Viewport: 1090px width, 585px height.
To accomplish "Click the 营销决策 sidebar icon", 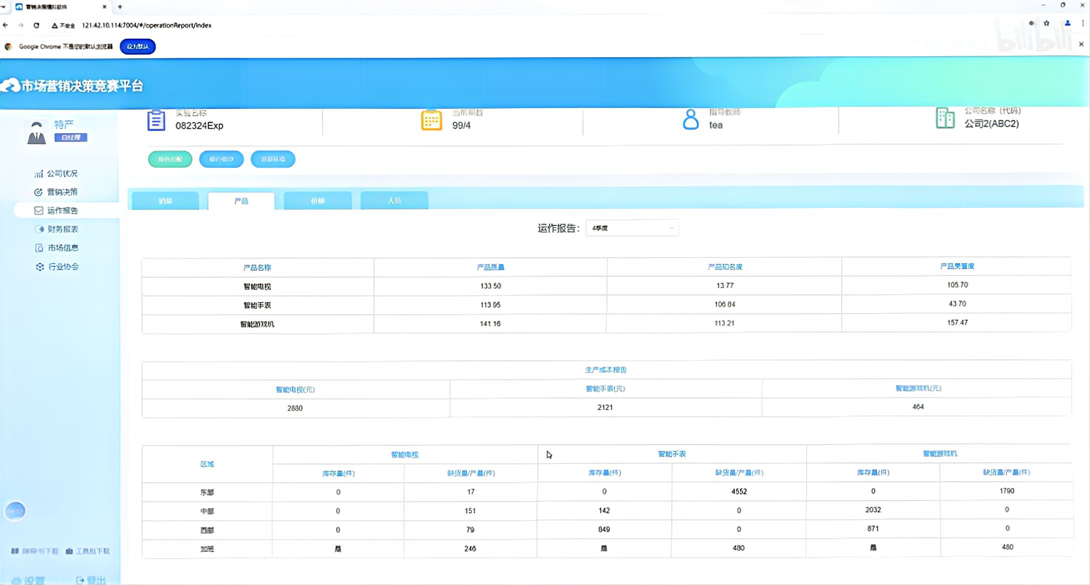I will point(39,192).
